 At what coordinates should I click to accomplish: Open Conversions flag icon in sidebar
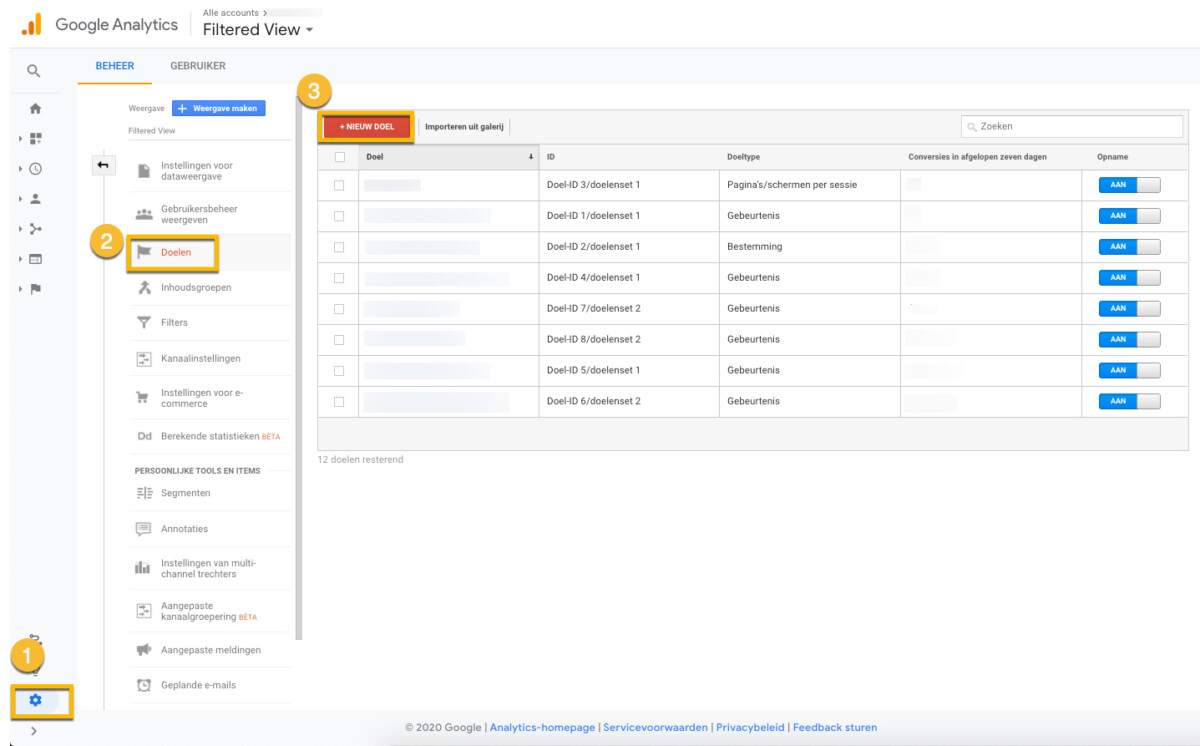pyautogui.click(x=36, y=289)
